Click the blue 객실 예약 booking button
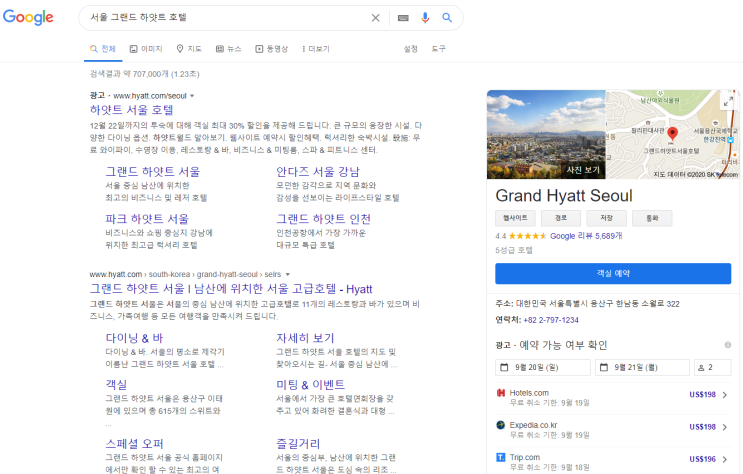Screen dimensions: 743x474 [613, 273]
